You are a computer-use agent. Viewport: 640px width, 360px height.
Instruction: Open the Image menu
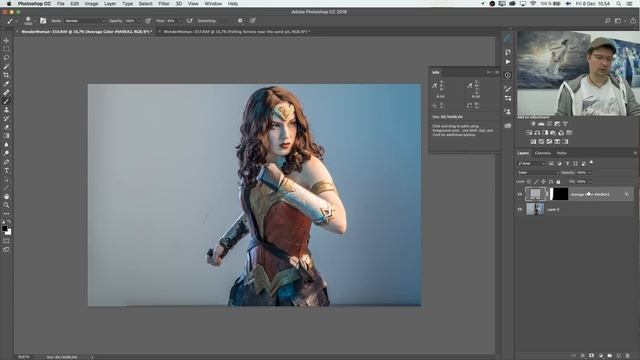pyautogui.click(x=91, y=4)
